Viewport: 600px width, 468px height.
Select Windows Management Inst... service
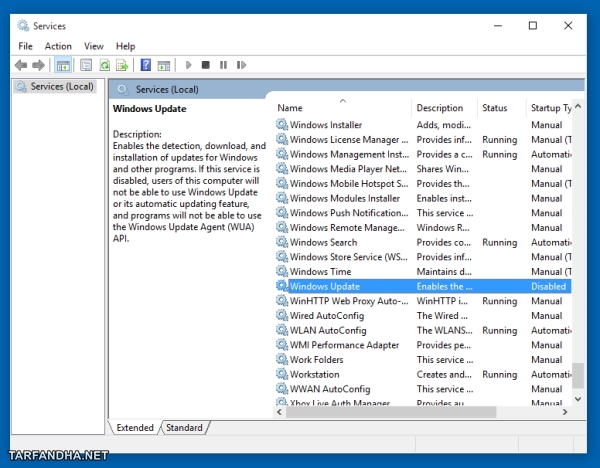[349, 154]
